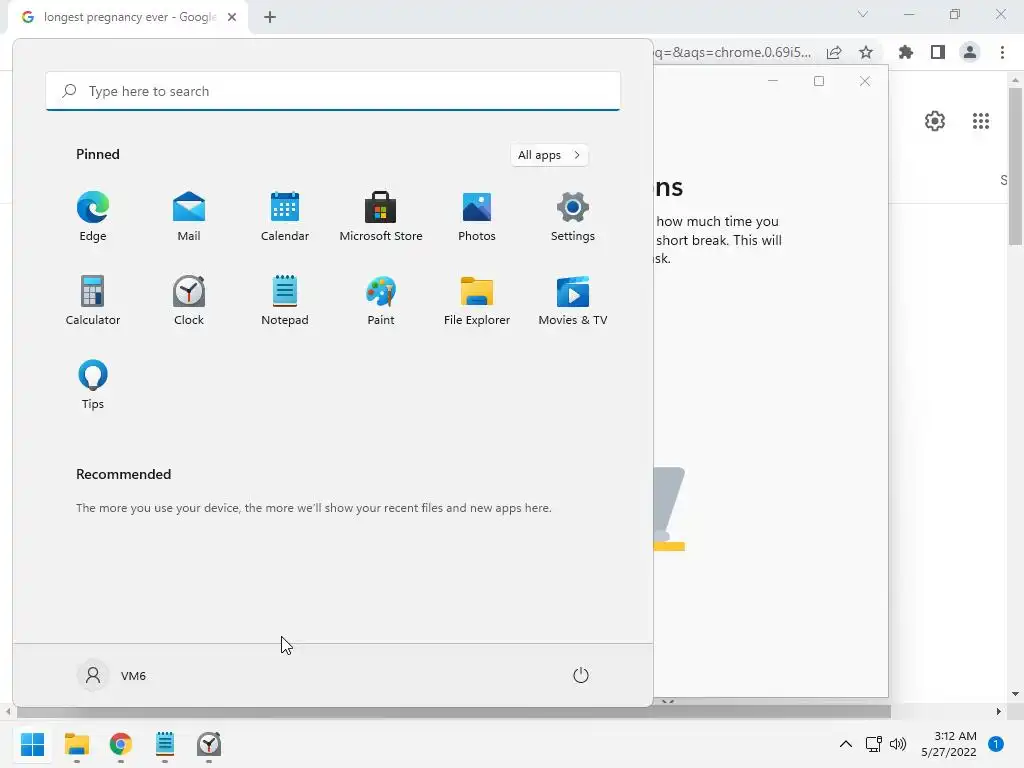The image size is (1024, 768).
Task: Open a new Chrome tab
Action: 270,17
